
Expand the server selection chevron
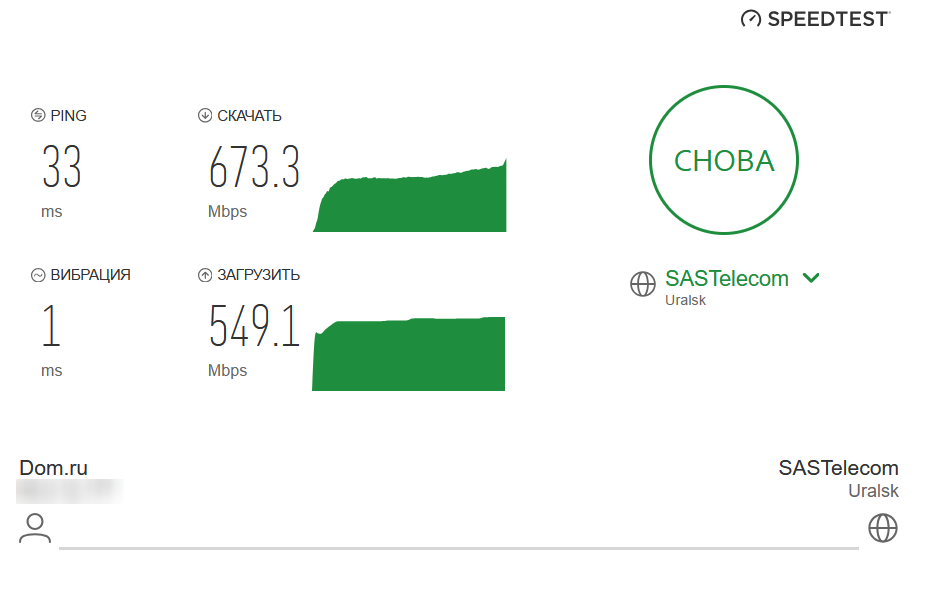pos(812,278)
